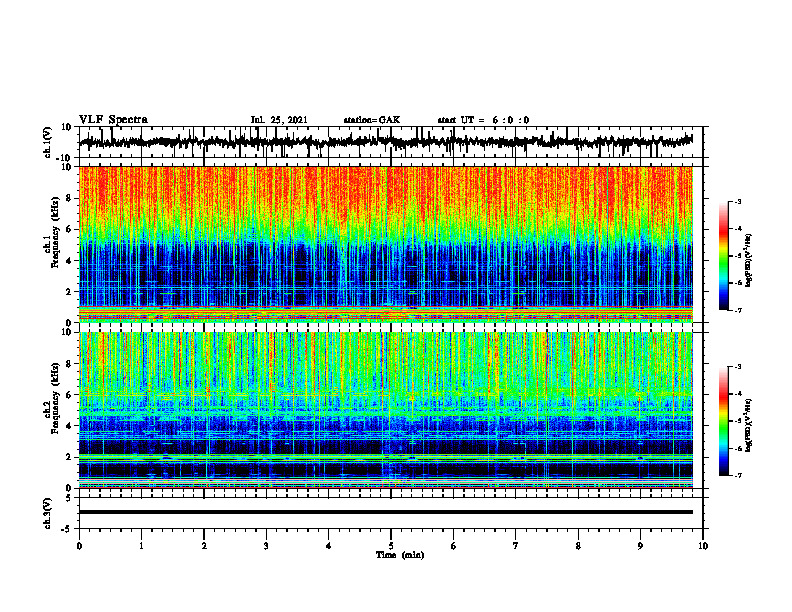Click the ch.1 voltage waveform trace
This screenshot has width=792, height=612.
coord(385,142)
